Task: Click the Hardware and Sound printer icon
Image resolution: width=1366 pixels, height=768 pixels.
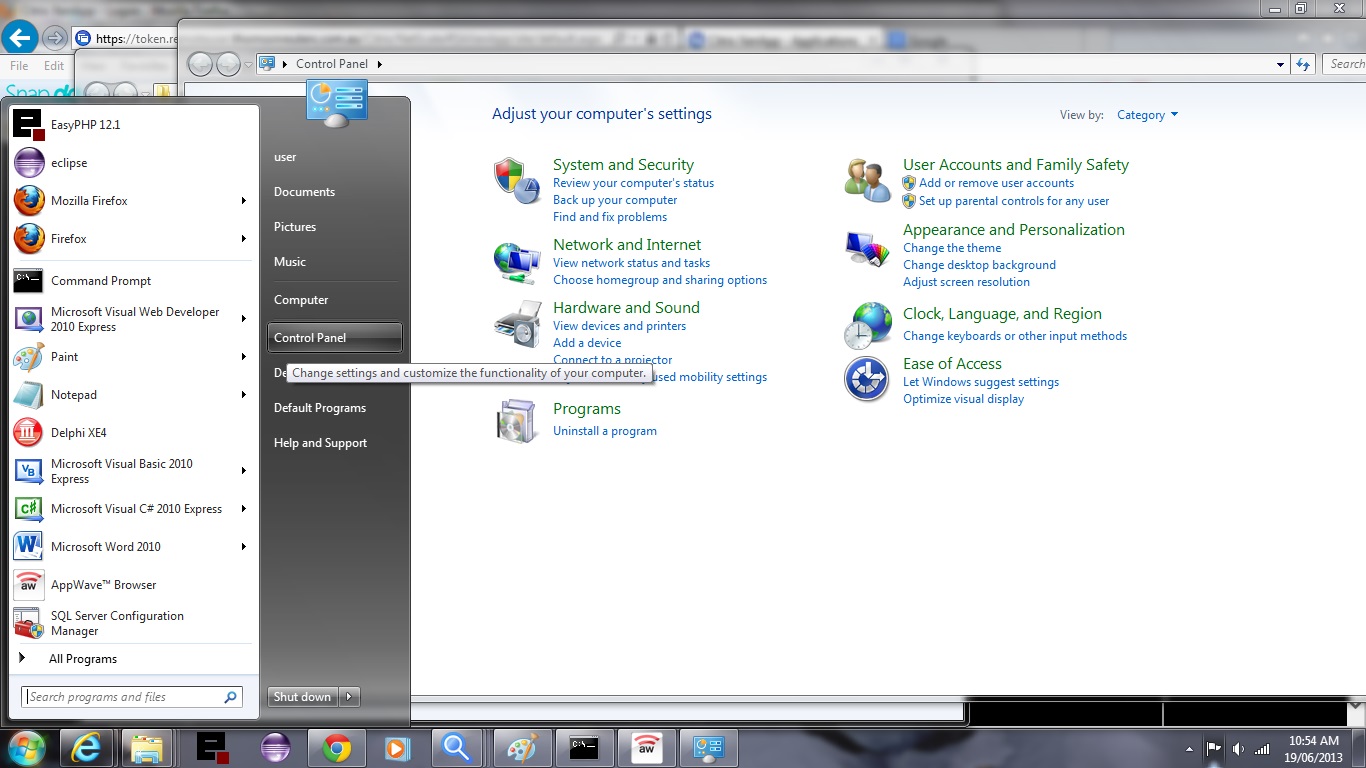Action: coord(517,323)
